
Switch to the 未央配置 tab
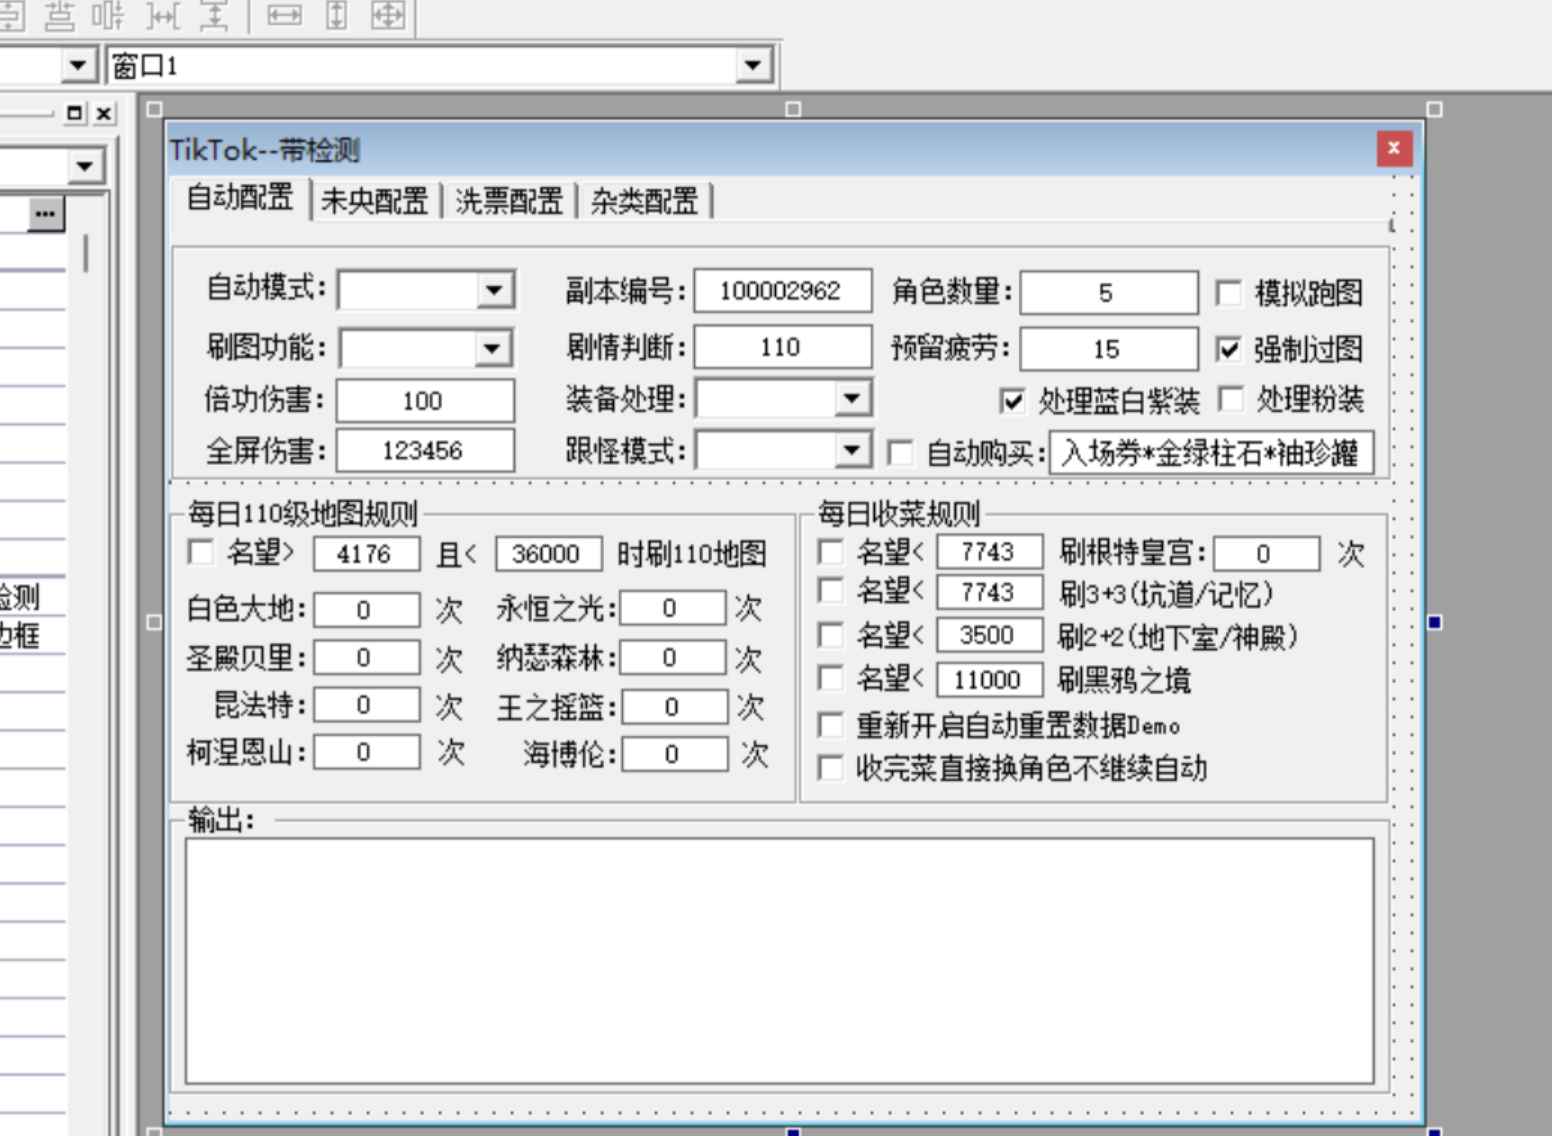pos(374,201)
